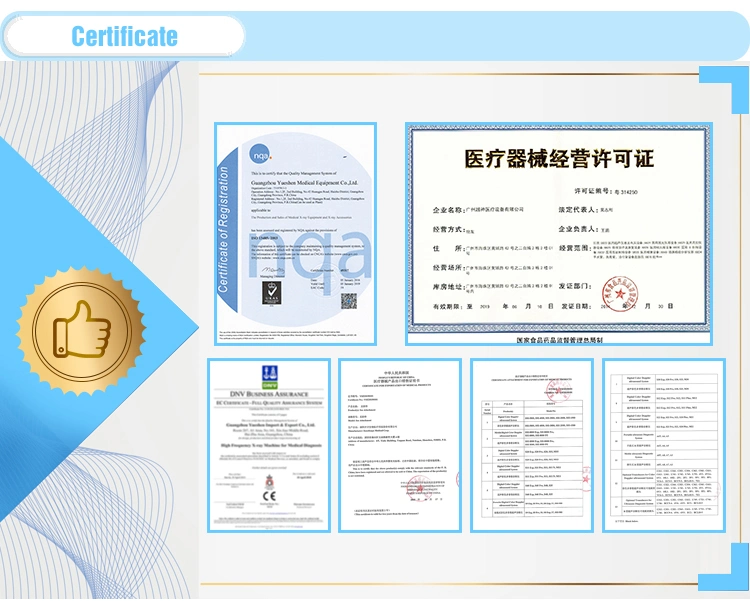Click the blue corner bracket at bottom right
Screen dimensions: 750x603
(724, 567)
